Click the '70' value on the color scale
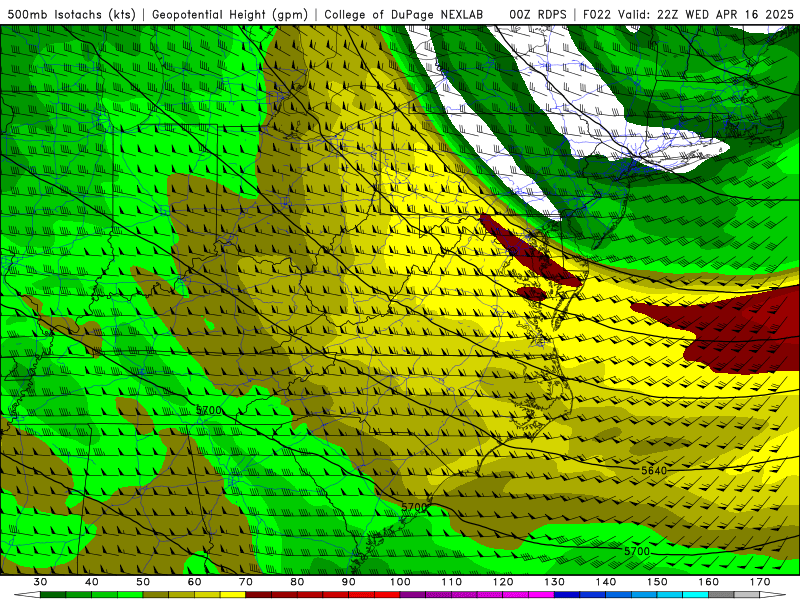The height and width of the screenshot is (600, 800). pos(246,582)
